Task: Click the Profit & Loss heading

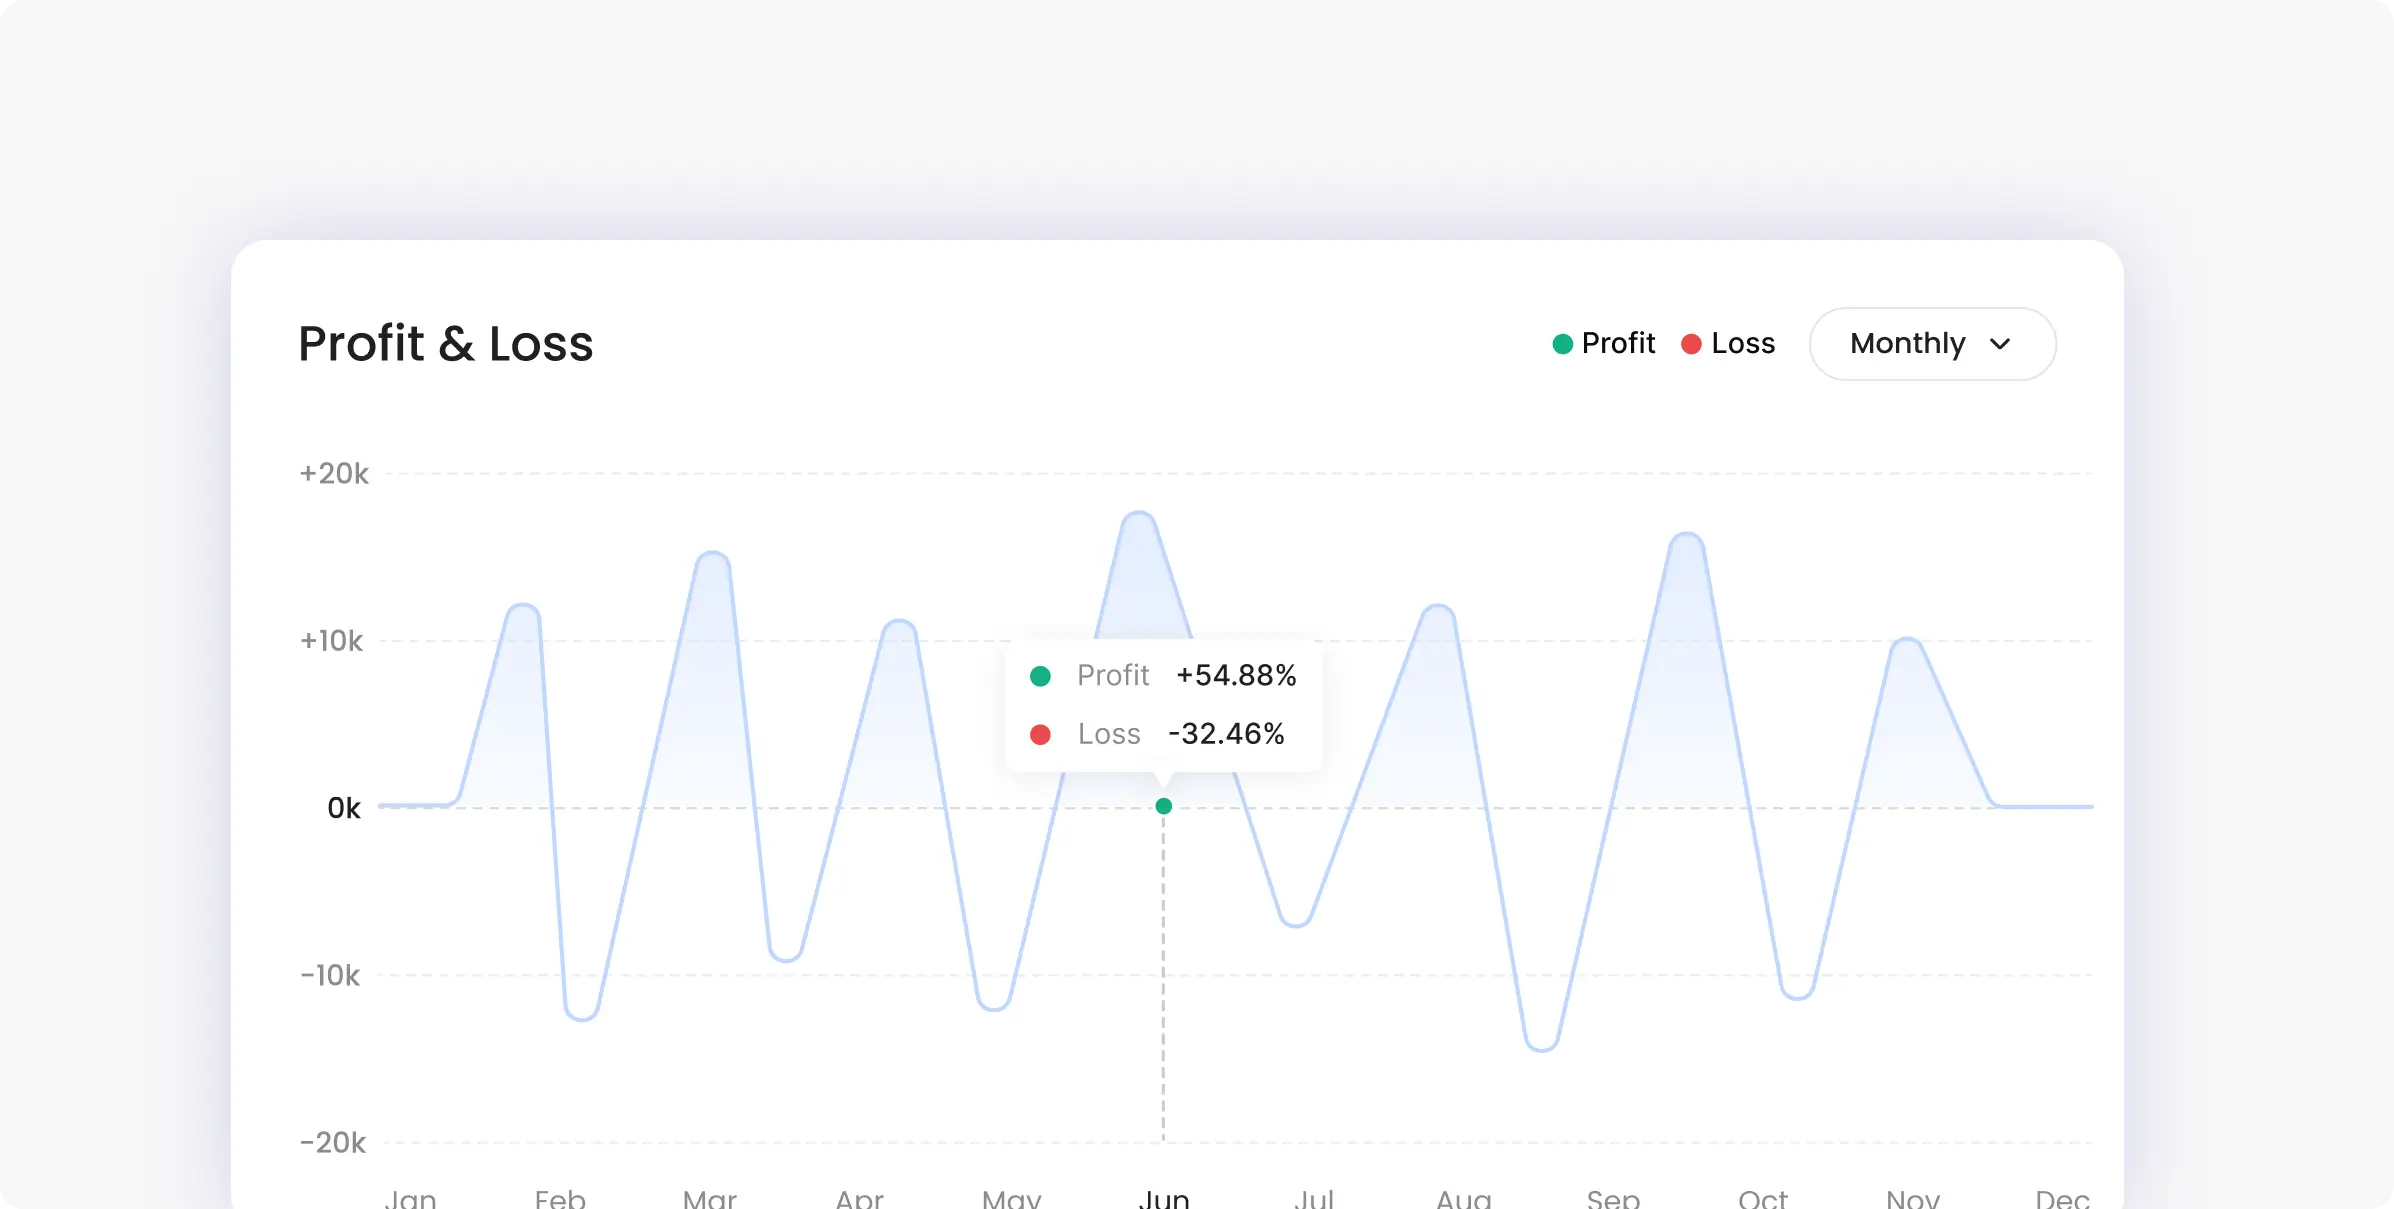Action: [446, 344]
